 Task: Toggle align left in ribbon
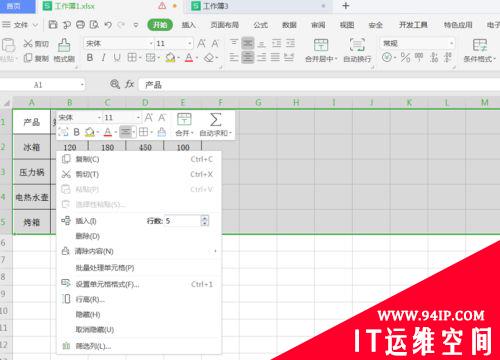coord(234,58)
